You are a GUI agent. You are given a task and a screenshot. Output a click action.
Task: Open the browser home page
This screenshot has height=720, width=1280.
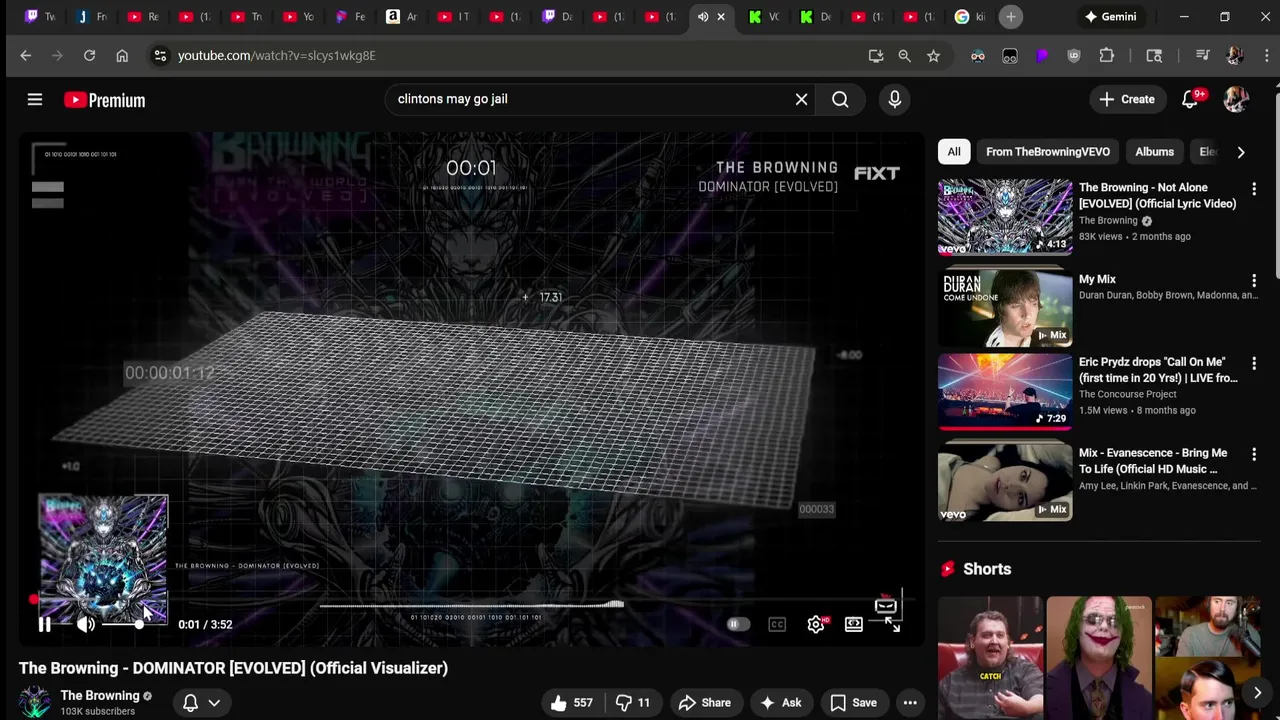point(122,56)
